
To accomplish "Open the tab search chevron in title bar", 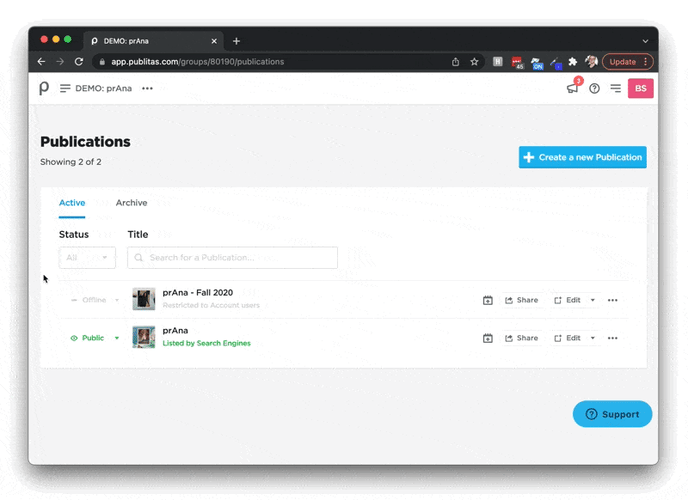I will pyautogui.click(x=645, y=41).
